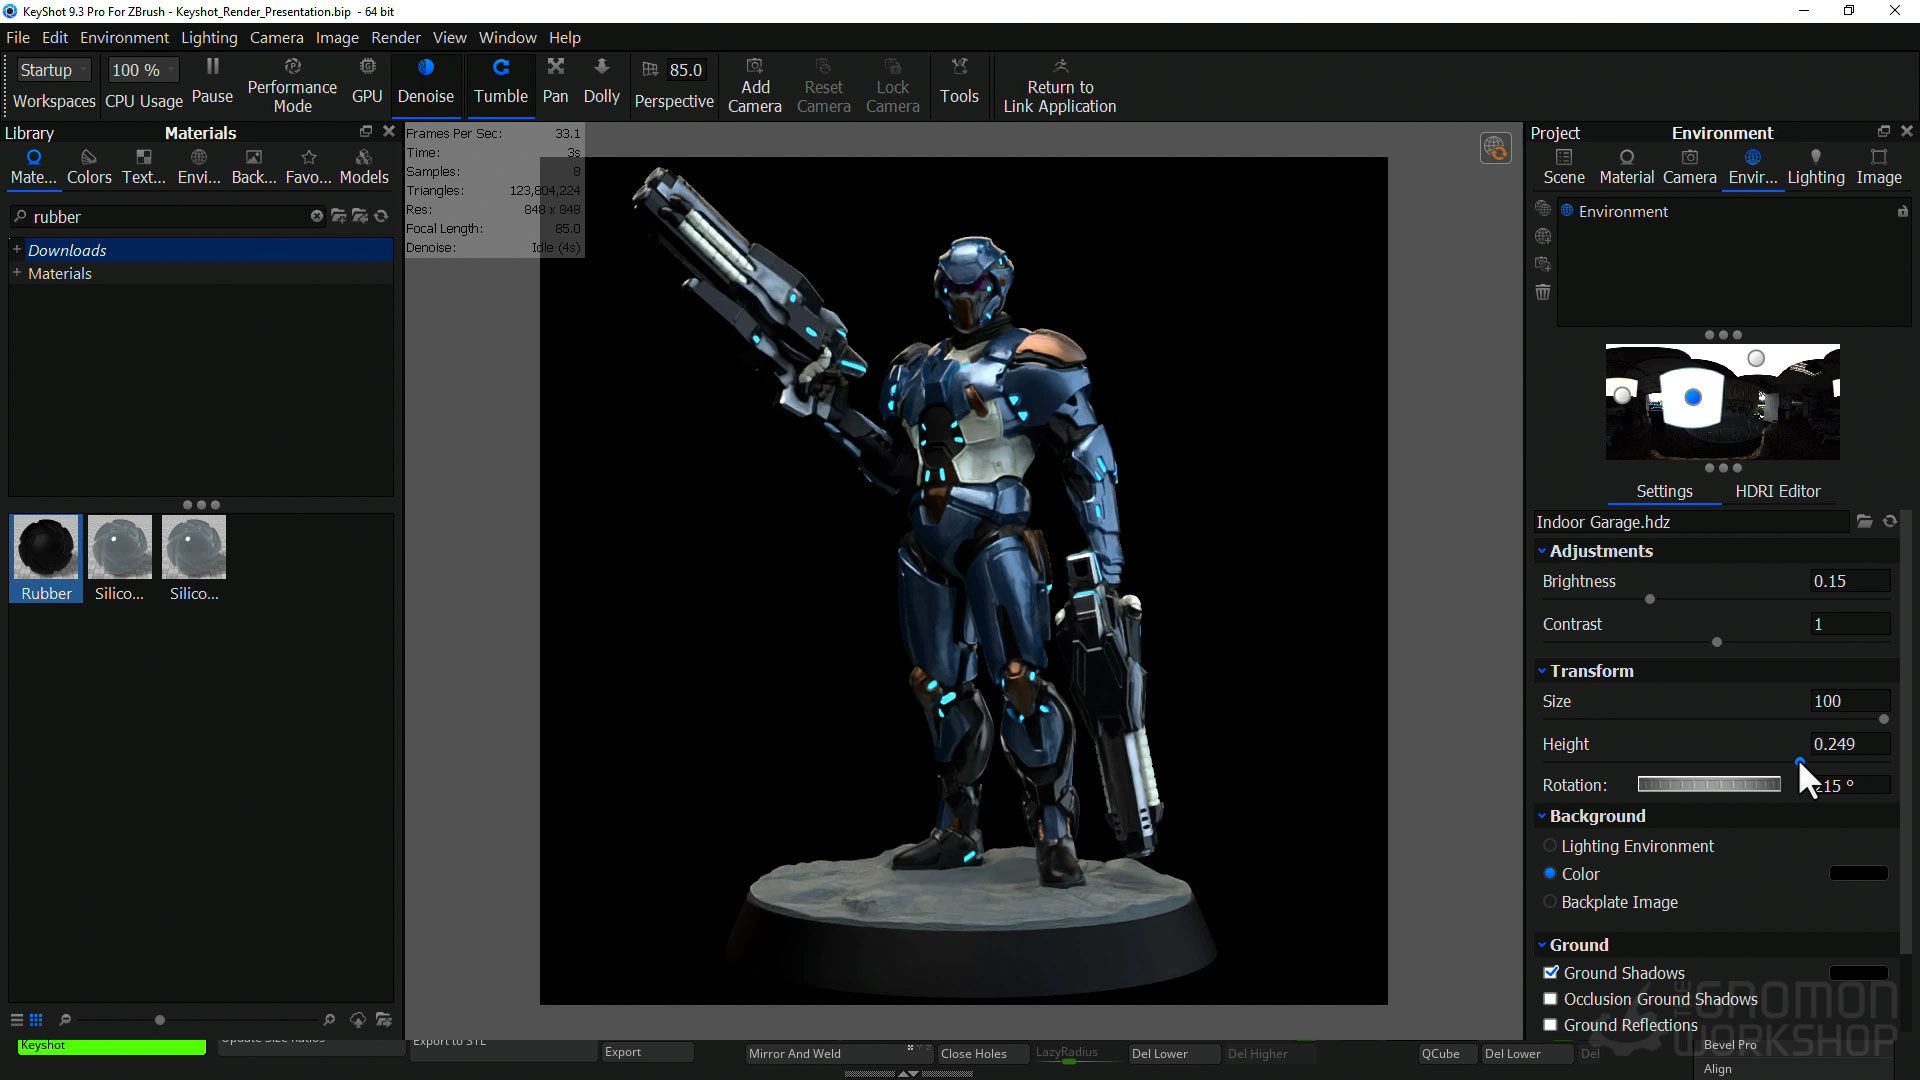Enable Occlusion Ground Shadows checkbox
1920x1080 pixels.
[x=1551, y=999]
